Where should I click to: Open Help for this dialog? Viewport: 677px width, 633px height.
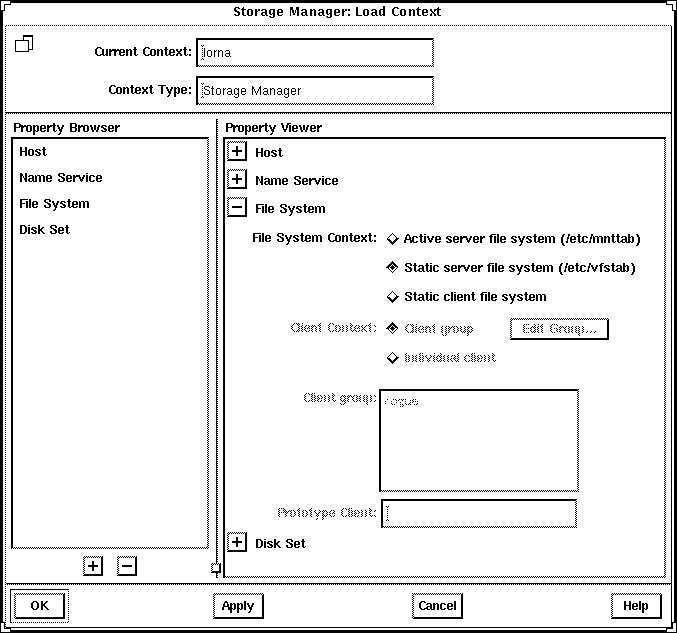click(x=636, y=606)
